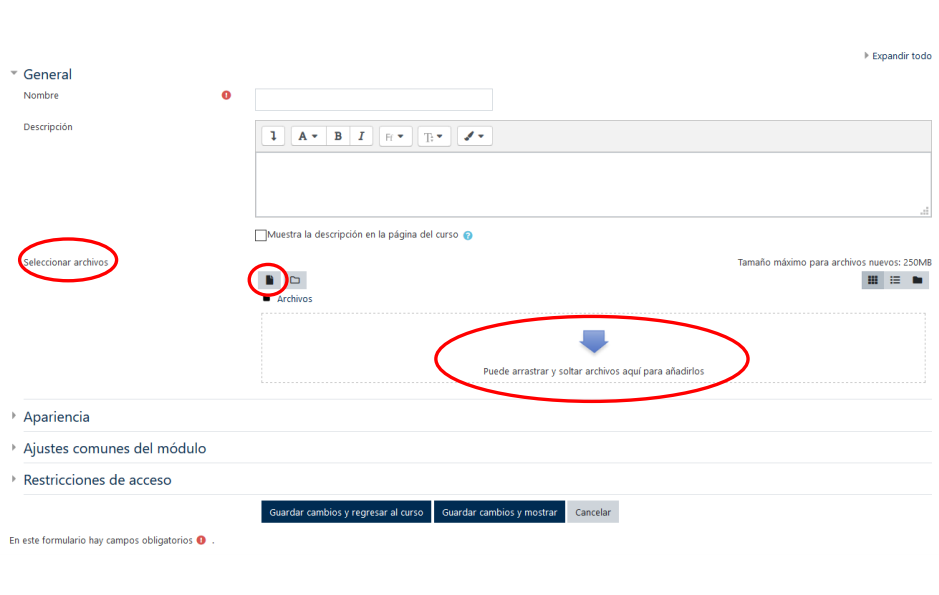Click the Expandir todo link
The width and height of the screenshot is (939, 595).
900,56
